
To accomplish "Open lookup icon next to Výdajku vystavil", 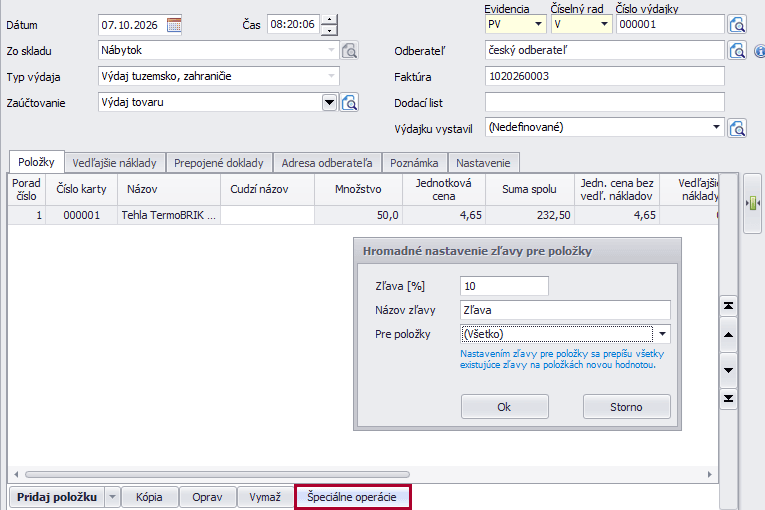I will (737, 128).
